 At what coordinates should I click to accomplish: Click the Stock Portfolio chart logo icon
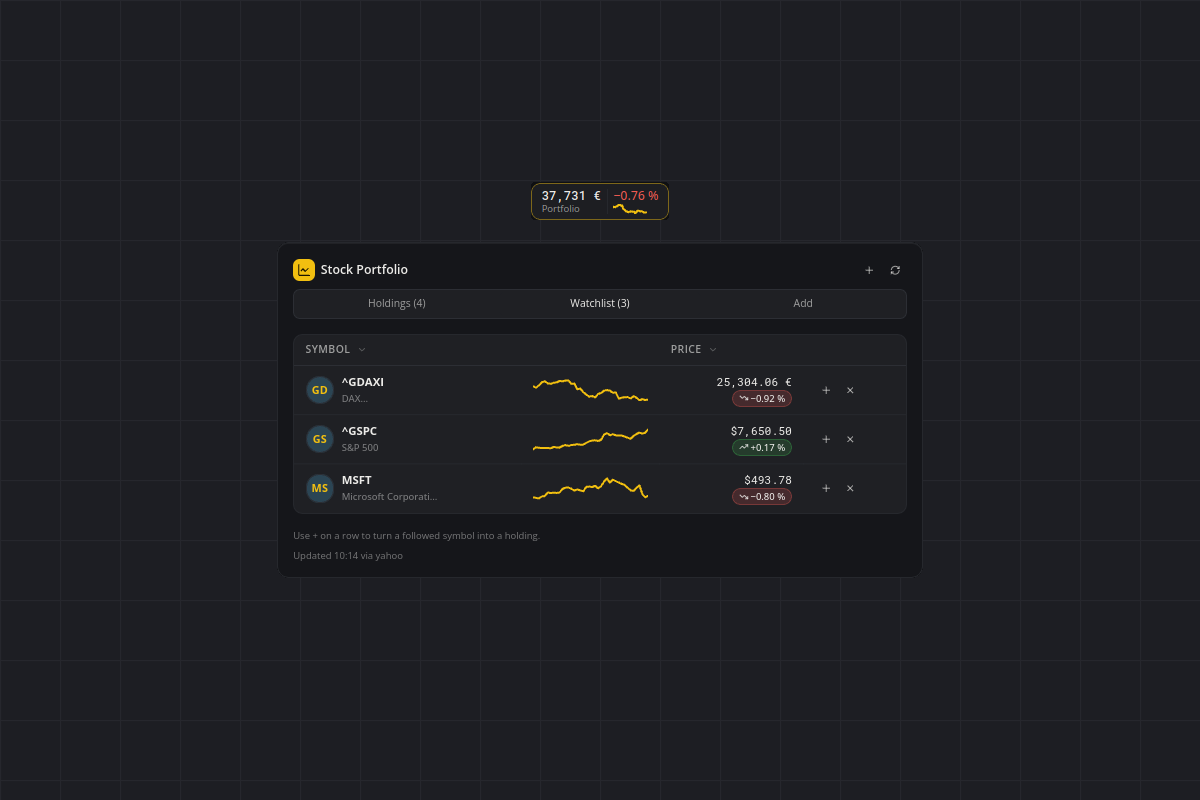[x=304, y=270]
